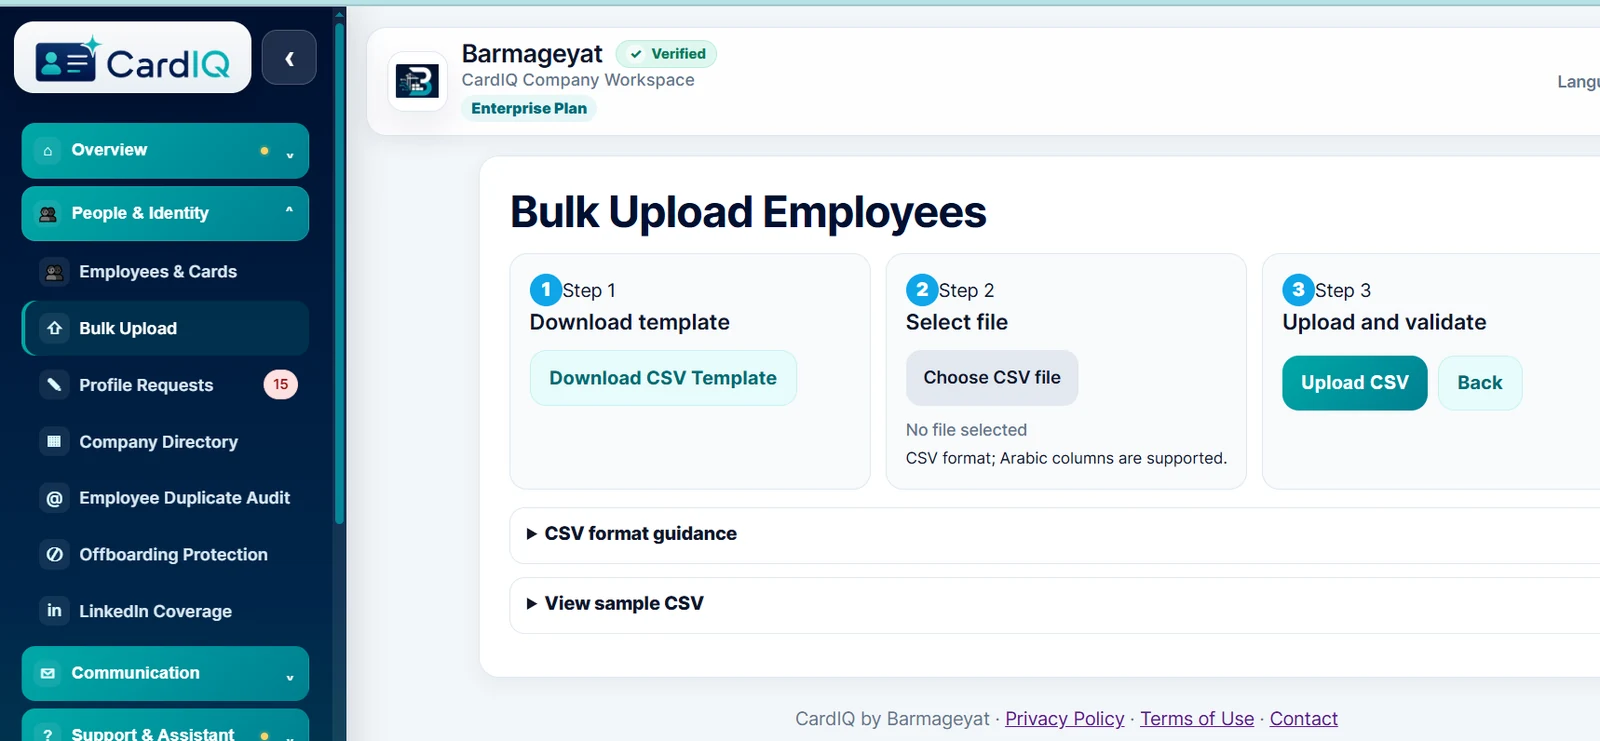Open Offboarding Protection page
The image size is (1600, 741).
(166, 554)
